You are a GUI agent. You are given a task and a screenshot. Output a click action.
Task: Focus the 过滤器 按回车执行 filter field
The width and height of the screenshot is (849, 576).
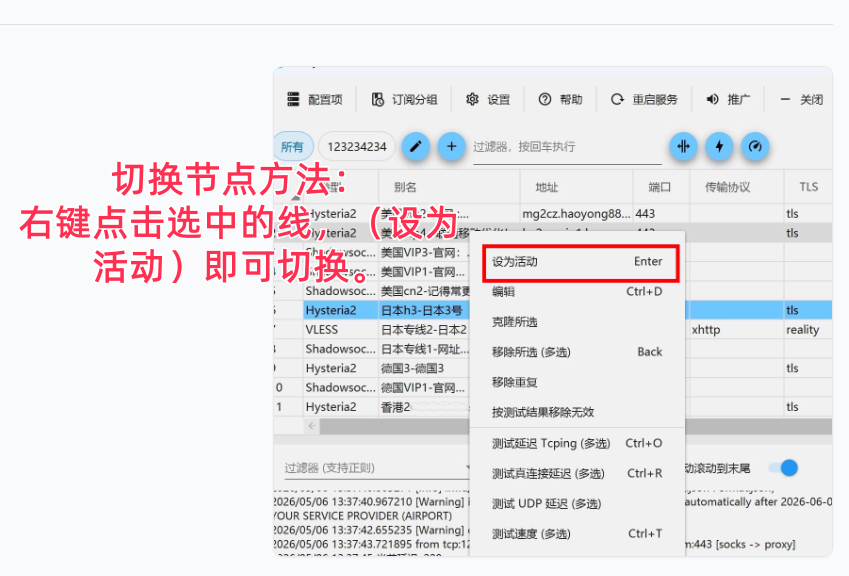567,147
